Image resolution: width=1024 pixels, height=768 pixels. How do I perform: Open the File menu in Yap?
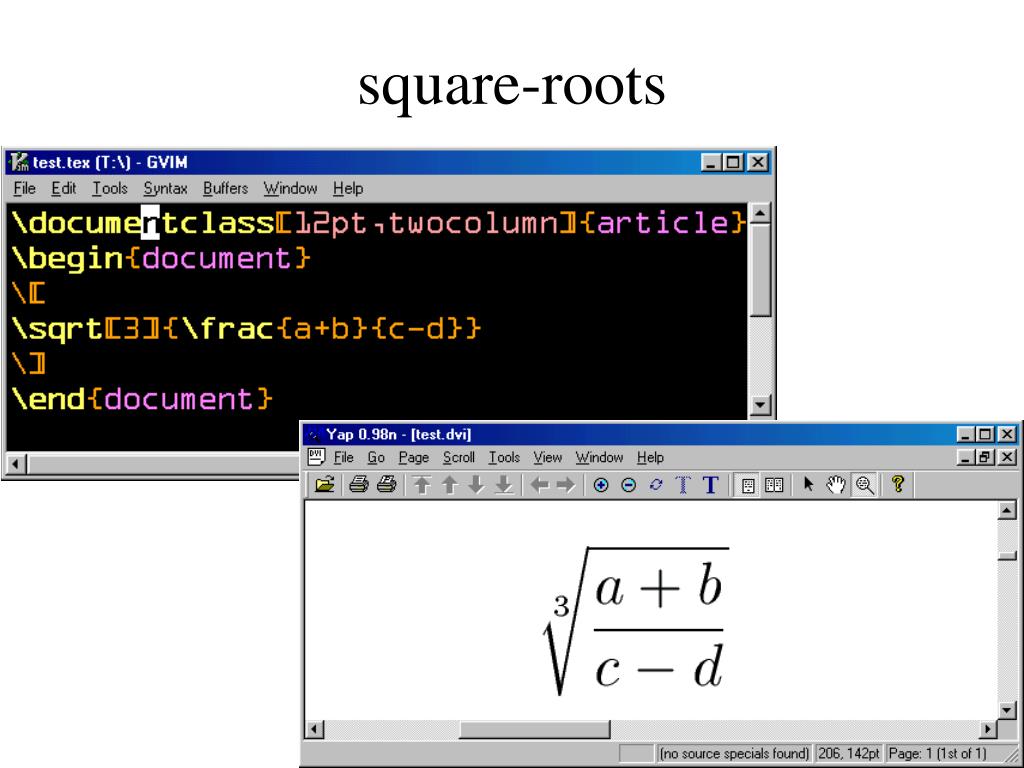[344, 457]
